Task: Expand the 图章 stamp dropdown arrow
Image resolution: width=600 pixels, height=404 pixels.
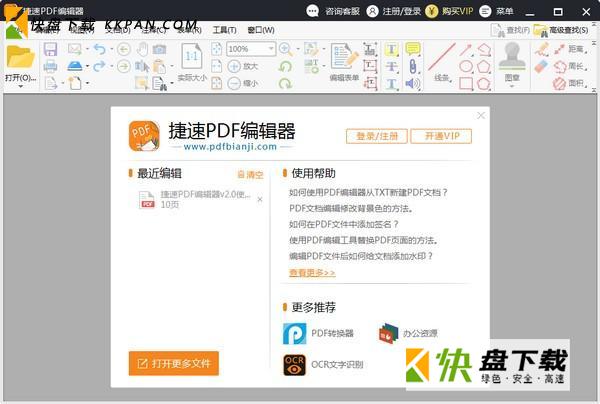Action: click(x=512, y=86)
